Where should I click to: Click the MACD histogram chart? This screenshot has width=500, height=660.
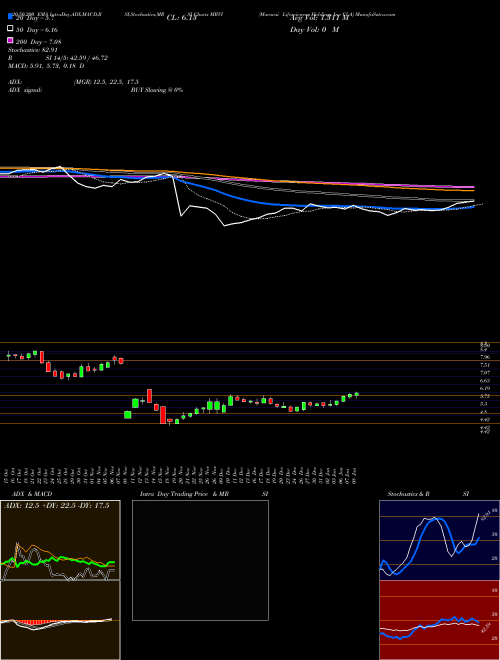point(60,620)
